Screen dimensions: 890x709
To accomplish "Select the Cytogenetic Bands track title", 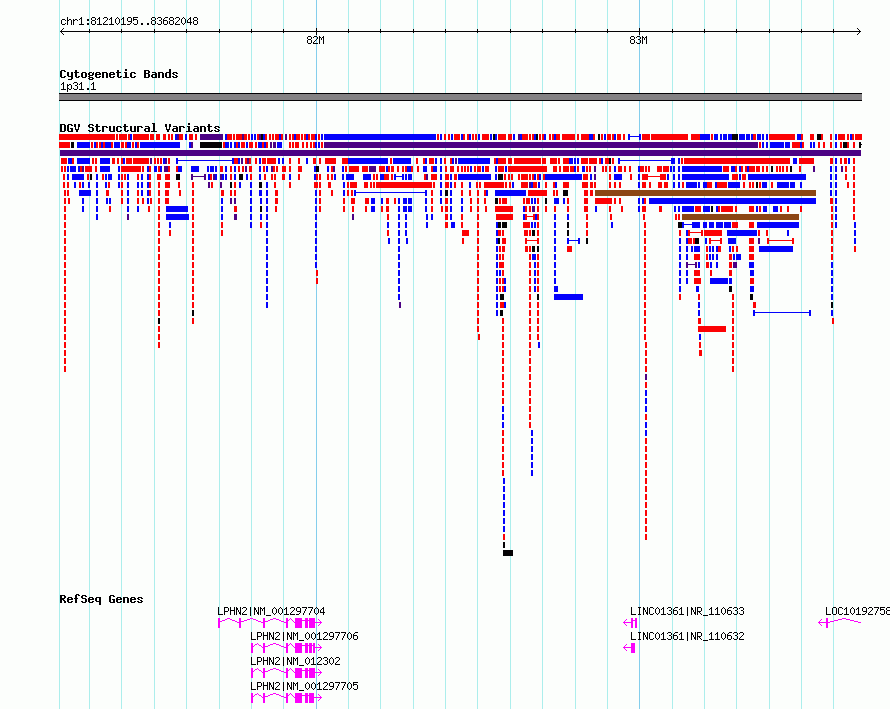I will tap(119, 74).
